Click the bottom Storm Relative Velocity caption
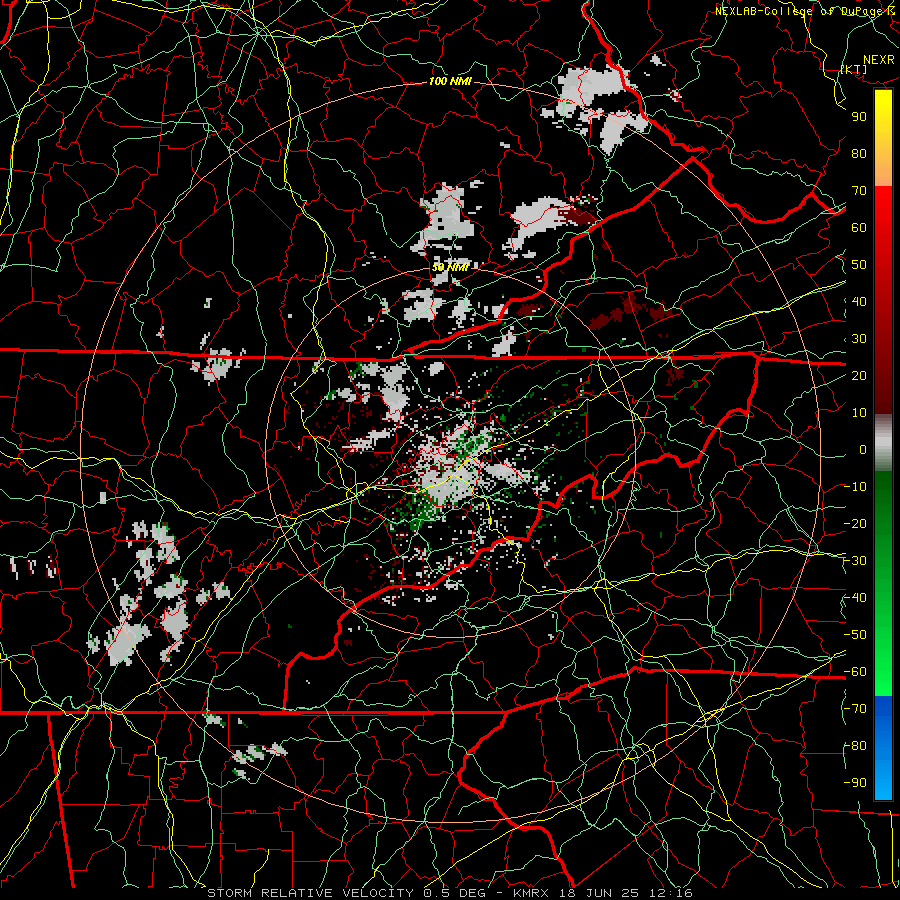The width and height of the screenshot is (900, 900). pos(450,893)
